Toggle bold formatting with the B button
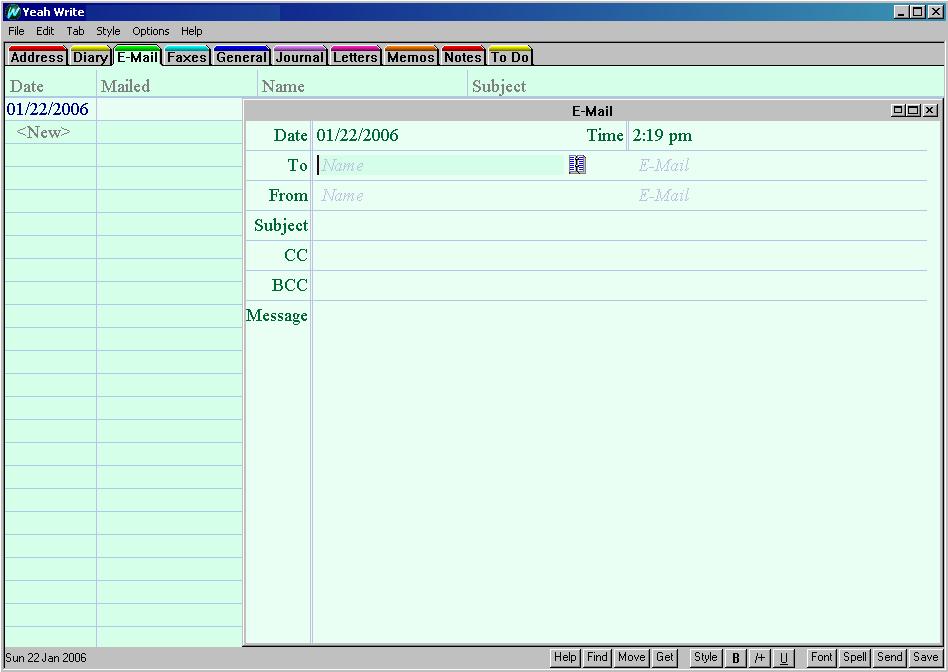The image size is (948, 672). (736, 658)
